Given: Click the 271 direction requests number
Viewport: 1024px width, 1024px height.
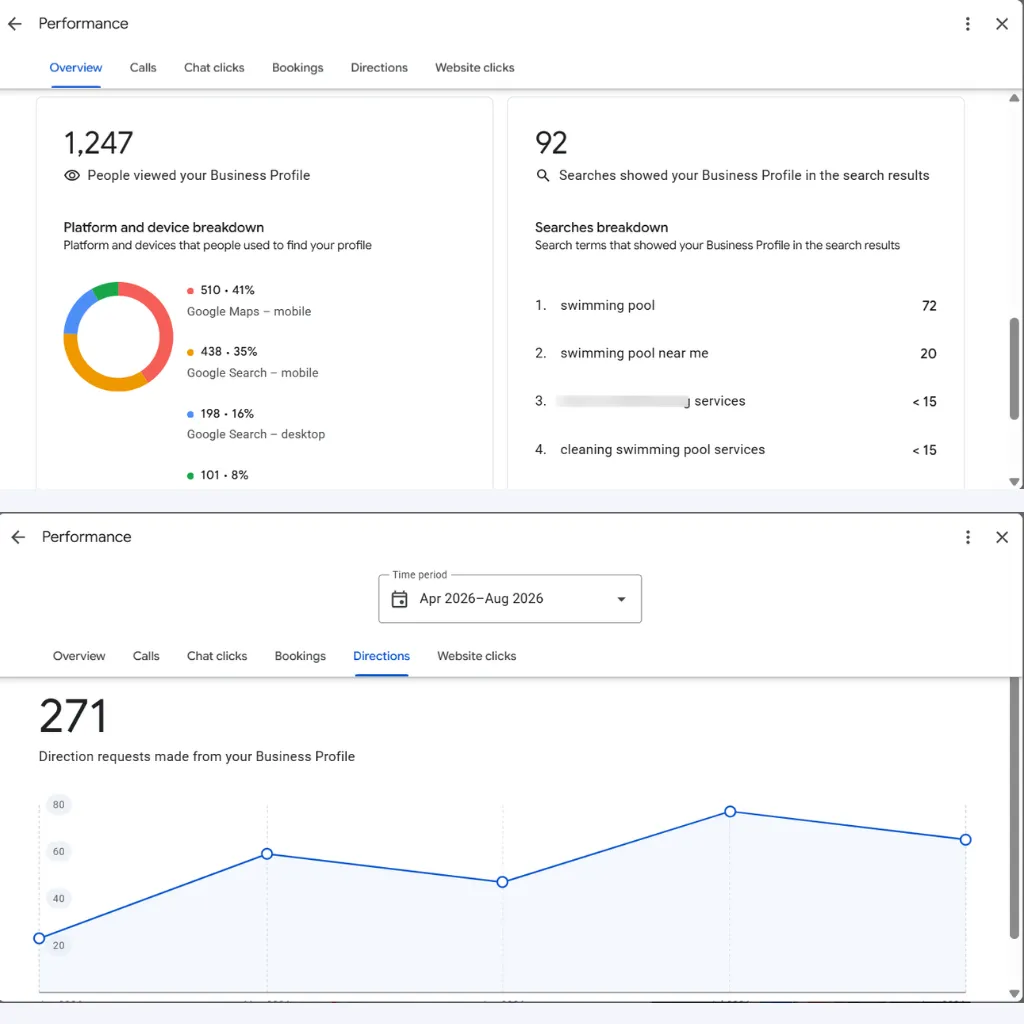Looking at the screenshot, I should (72, 716).
